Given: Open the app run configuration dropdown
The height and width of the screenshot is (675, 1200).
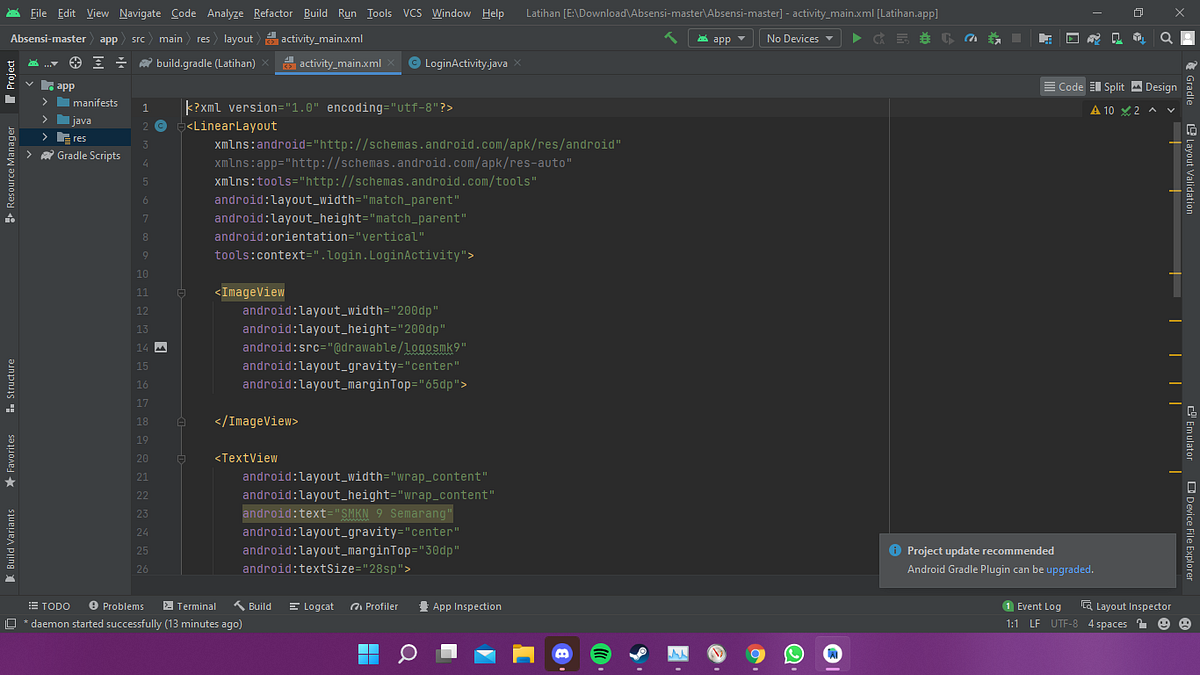Looking at the screenshot, I should coord(718,38).
